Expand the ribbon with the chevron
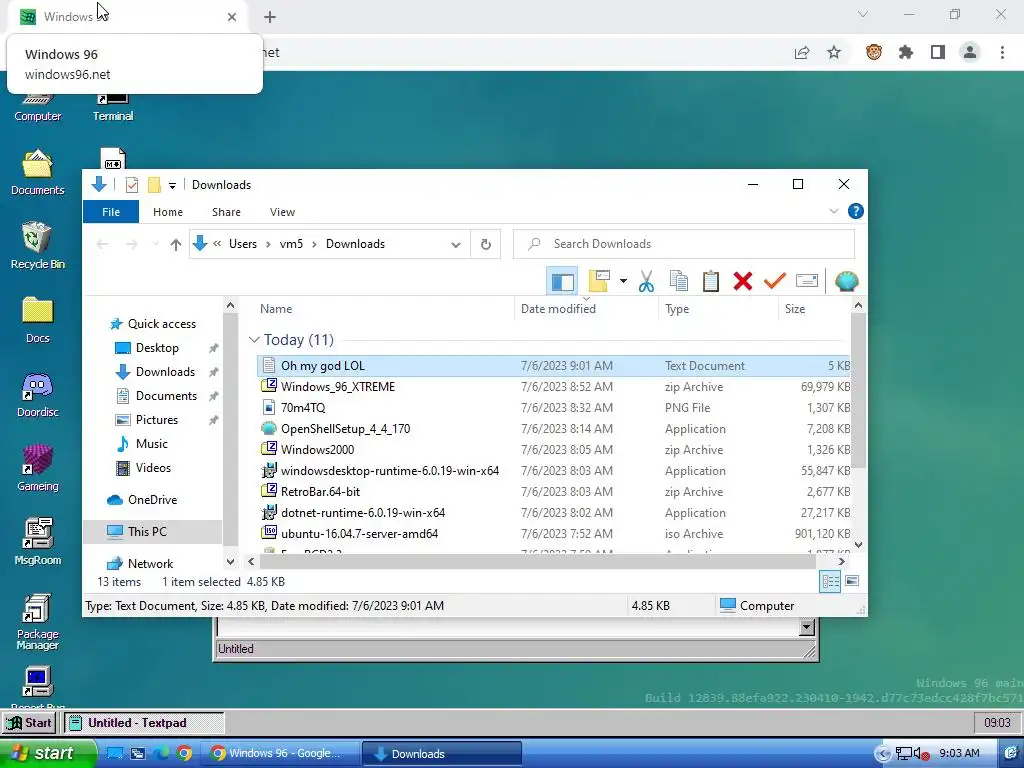This screenshot has height=768, width=1024. [834, 212]
